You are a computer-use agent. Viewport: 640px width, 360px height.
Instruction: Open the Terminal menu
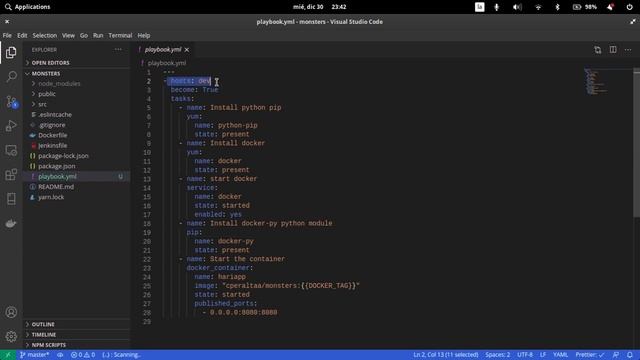120,36
